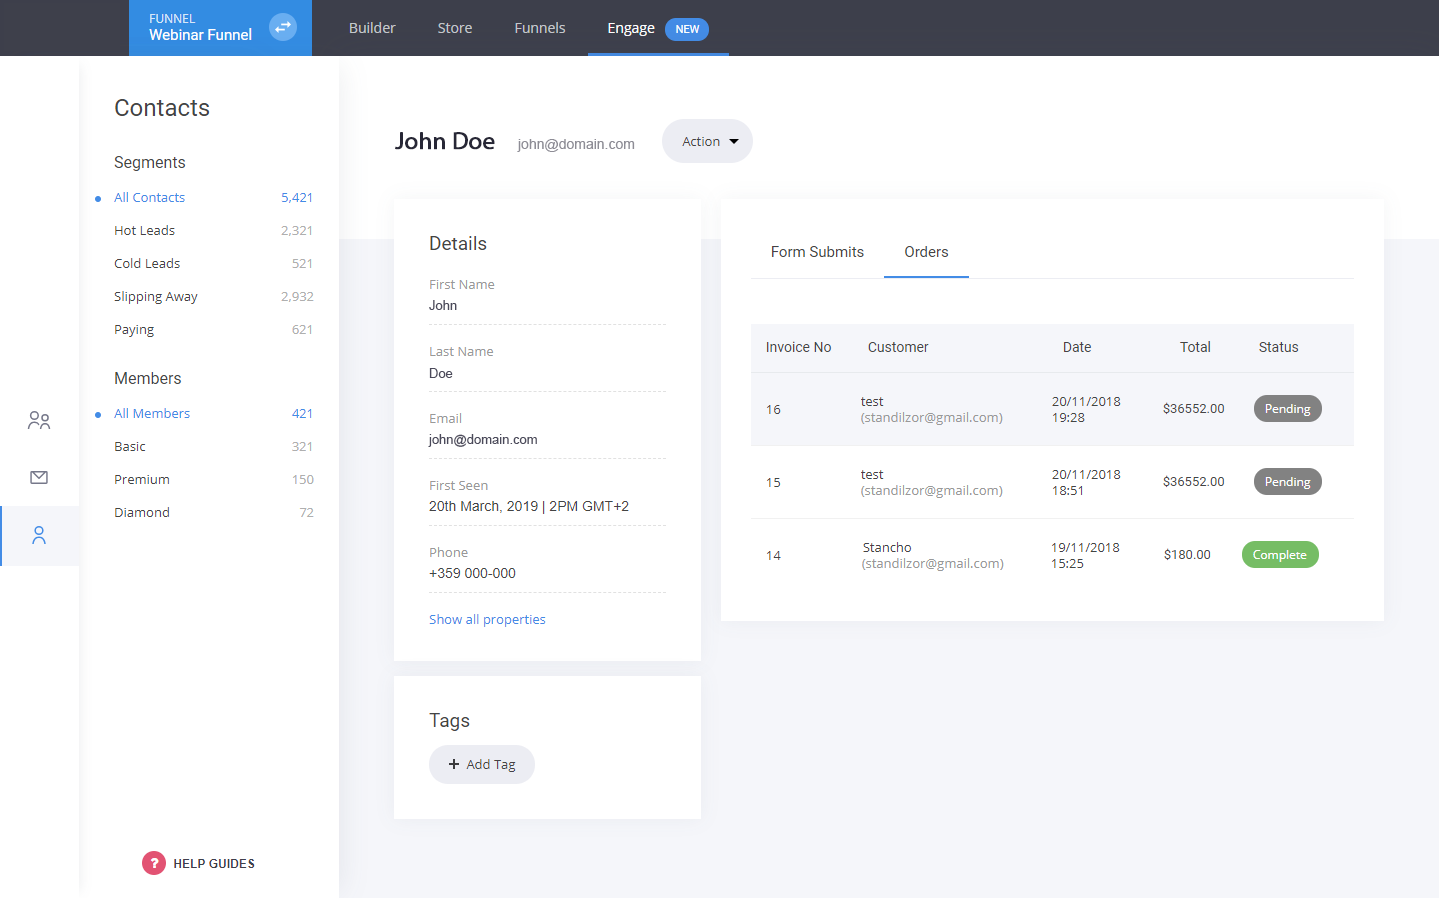This screenshot has height=898, width=1439.
Task: Click the Complete status badge for invoice 14
Action: (x=1280, y=555)
